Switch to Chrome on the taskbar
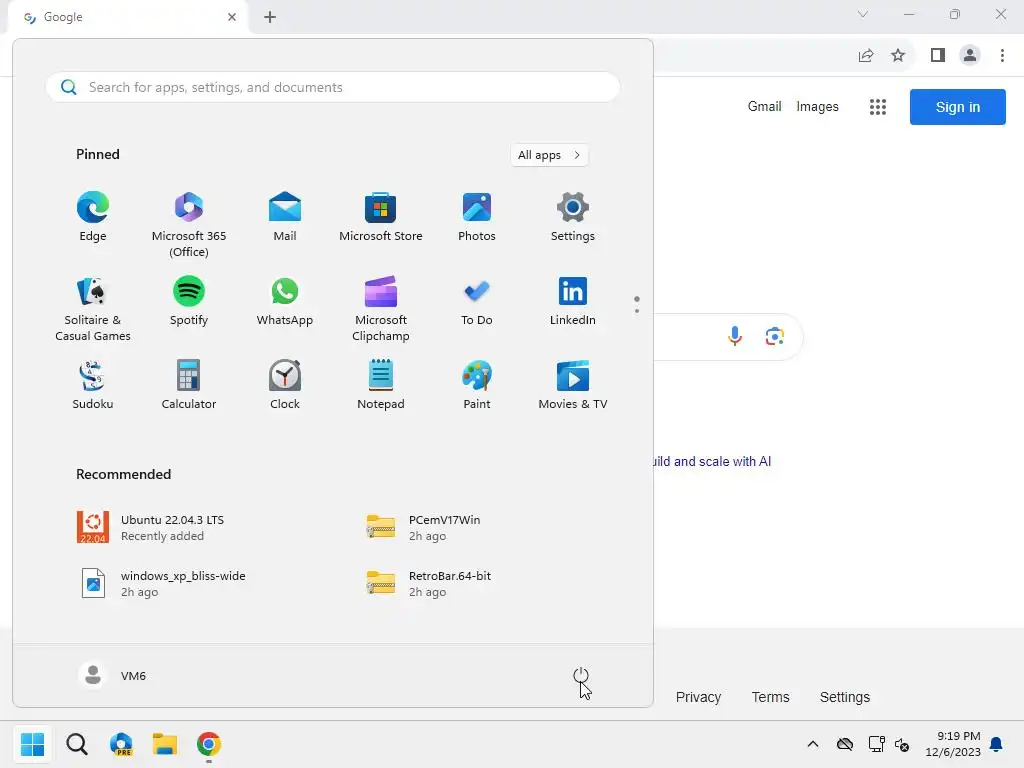Viewport: 1024px width, 768px height. point(209,744)
